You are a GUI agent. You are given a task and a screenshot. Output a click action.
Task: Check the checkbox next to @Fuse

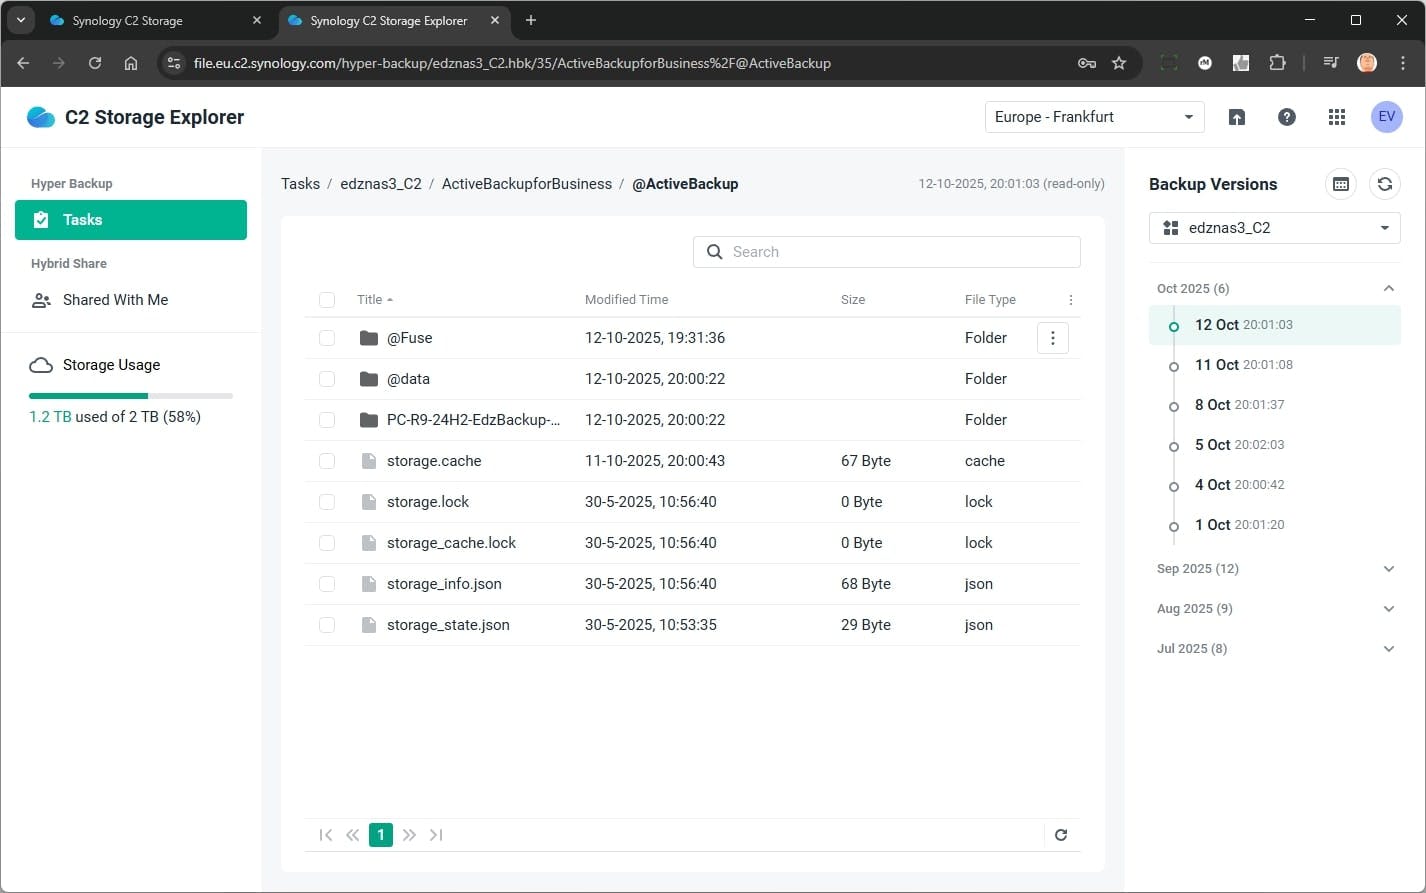point(327,338)
